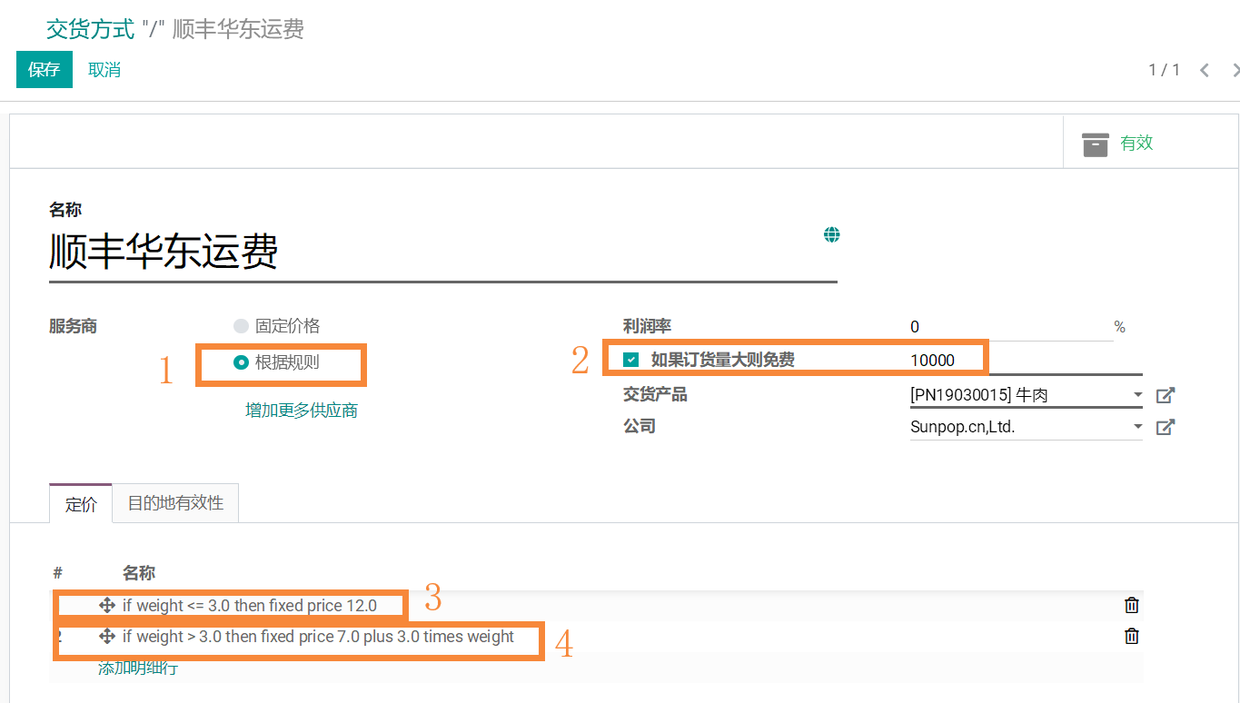Screen dimensions: 1240x703
Task: Click the 取消 button
Action: pos(104,70)
